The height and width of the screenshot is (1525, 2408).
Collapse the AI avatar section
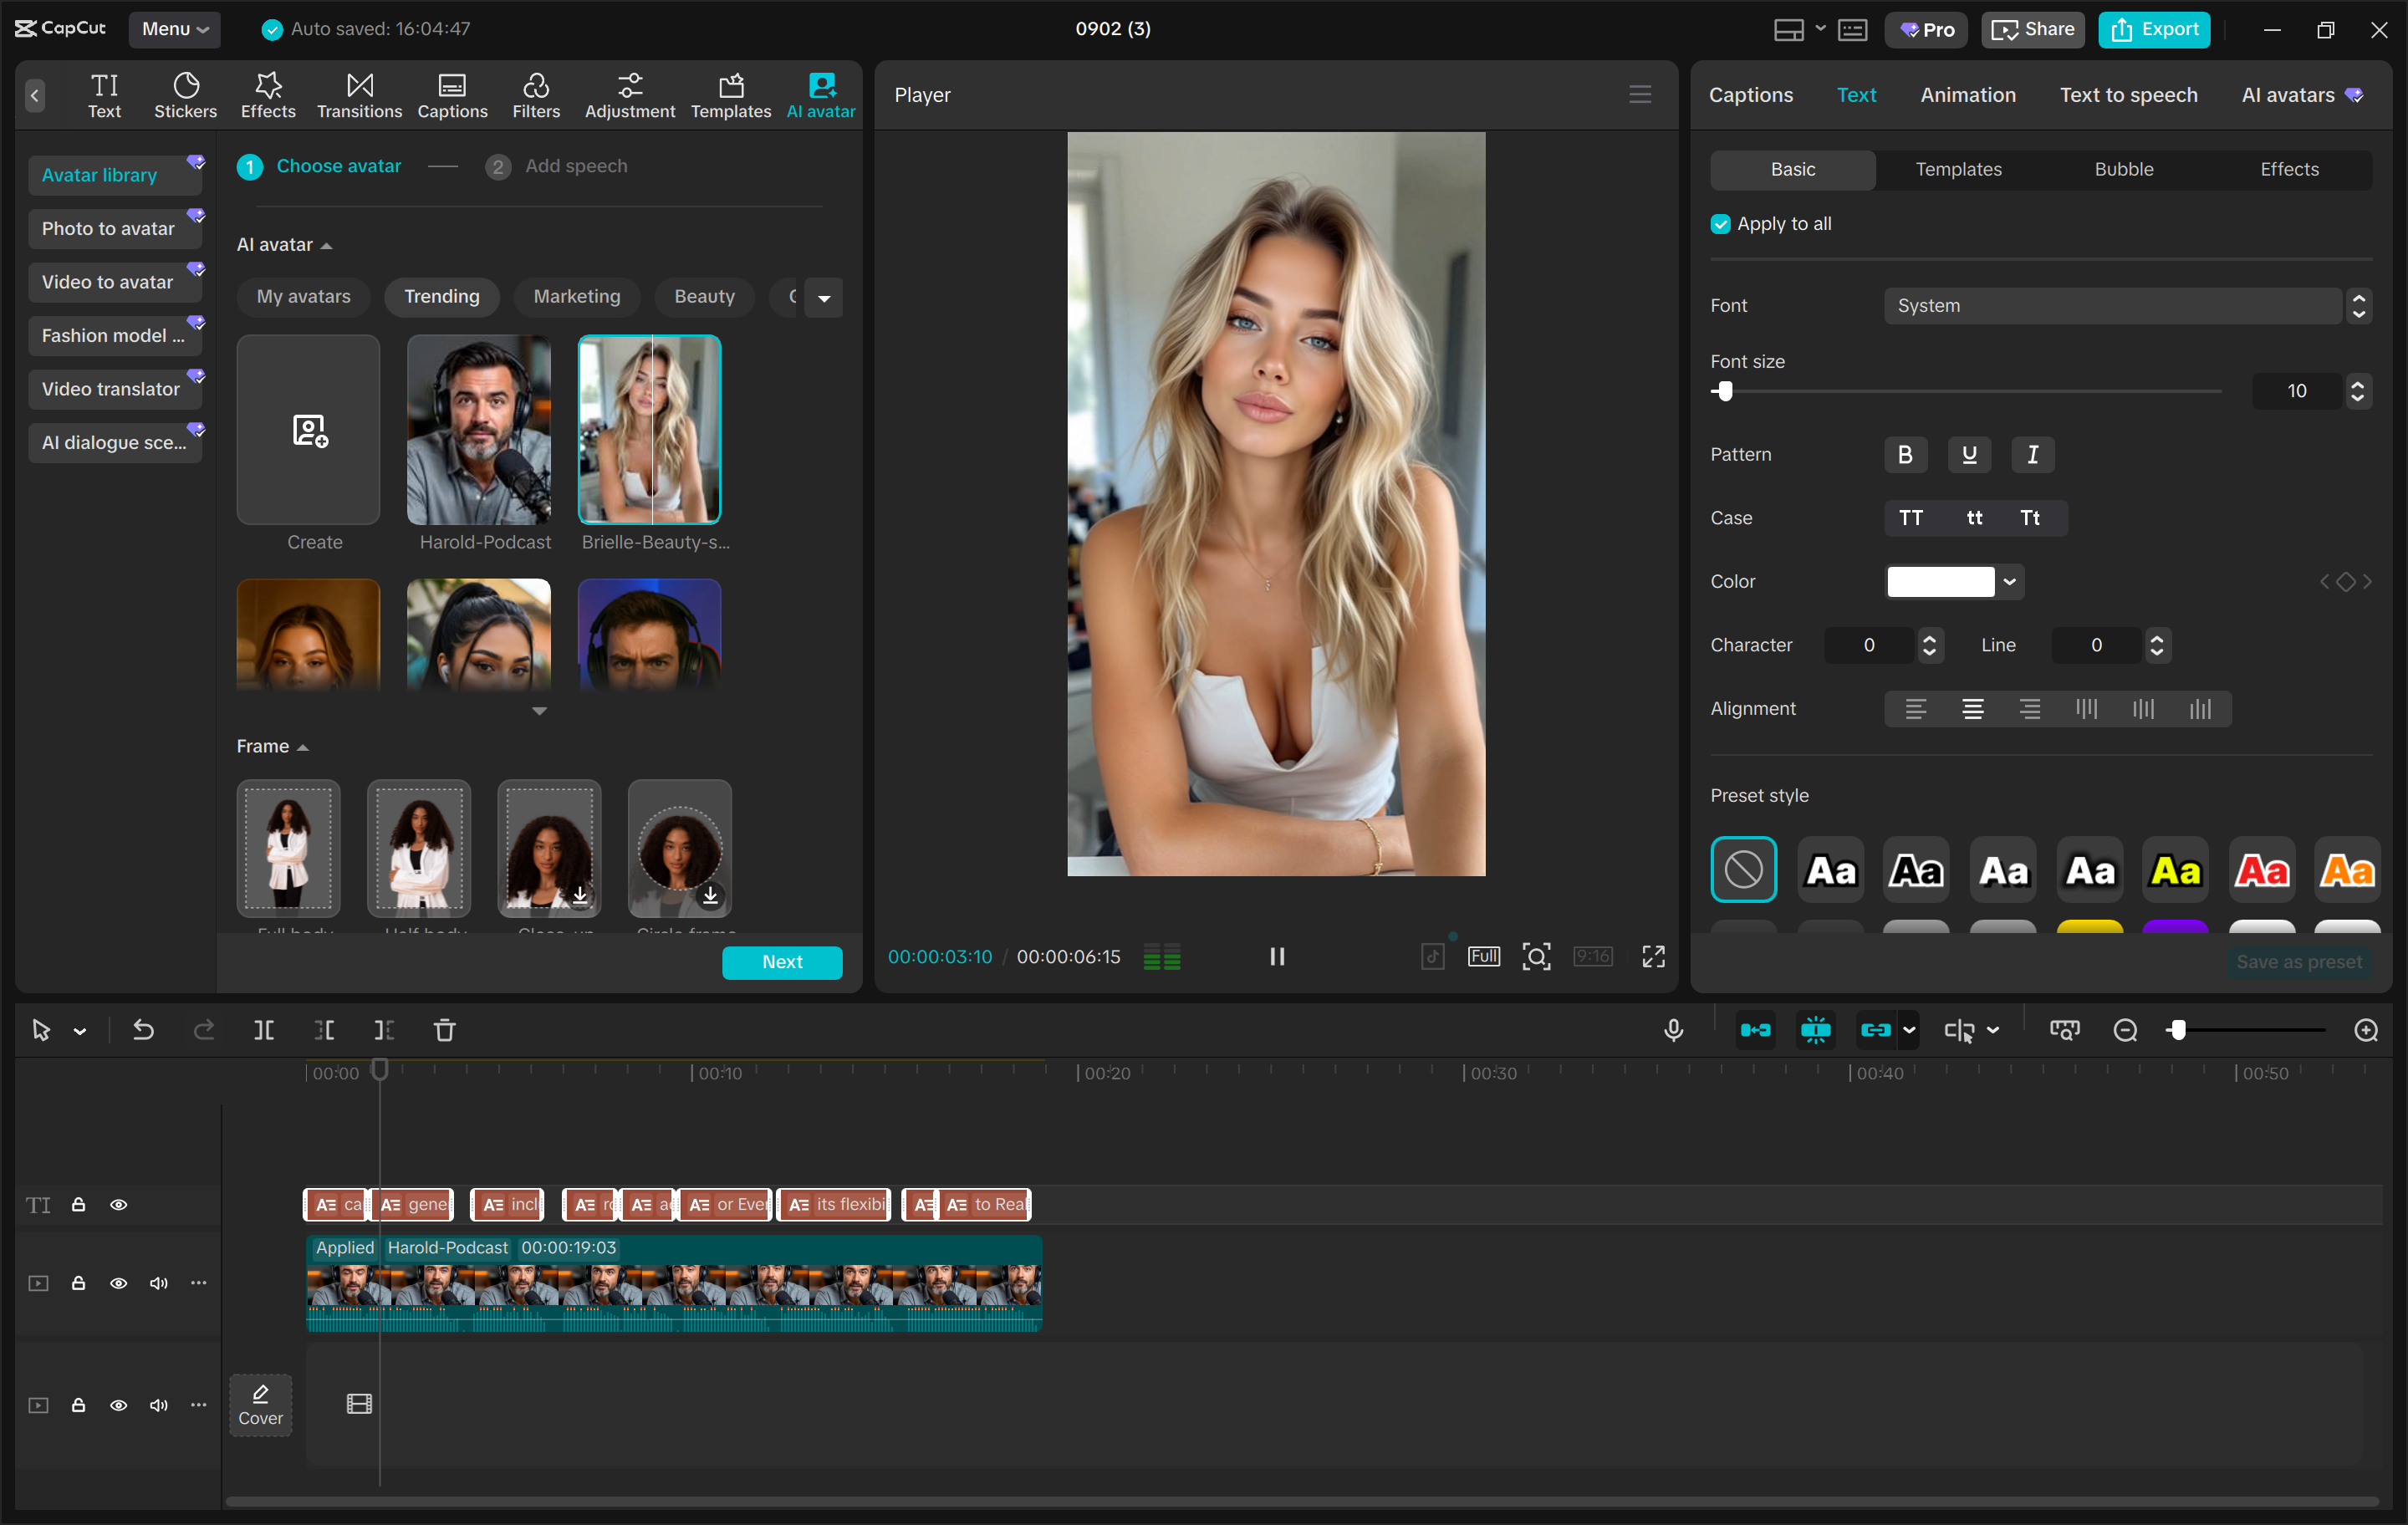point(326,244)
